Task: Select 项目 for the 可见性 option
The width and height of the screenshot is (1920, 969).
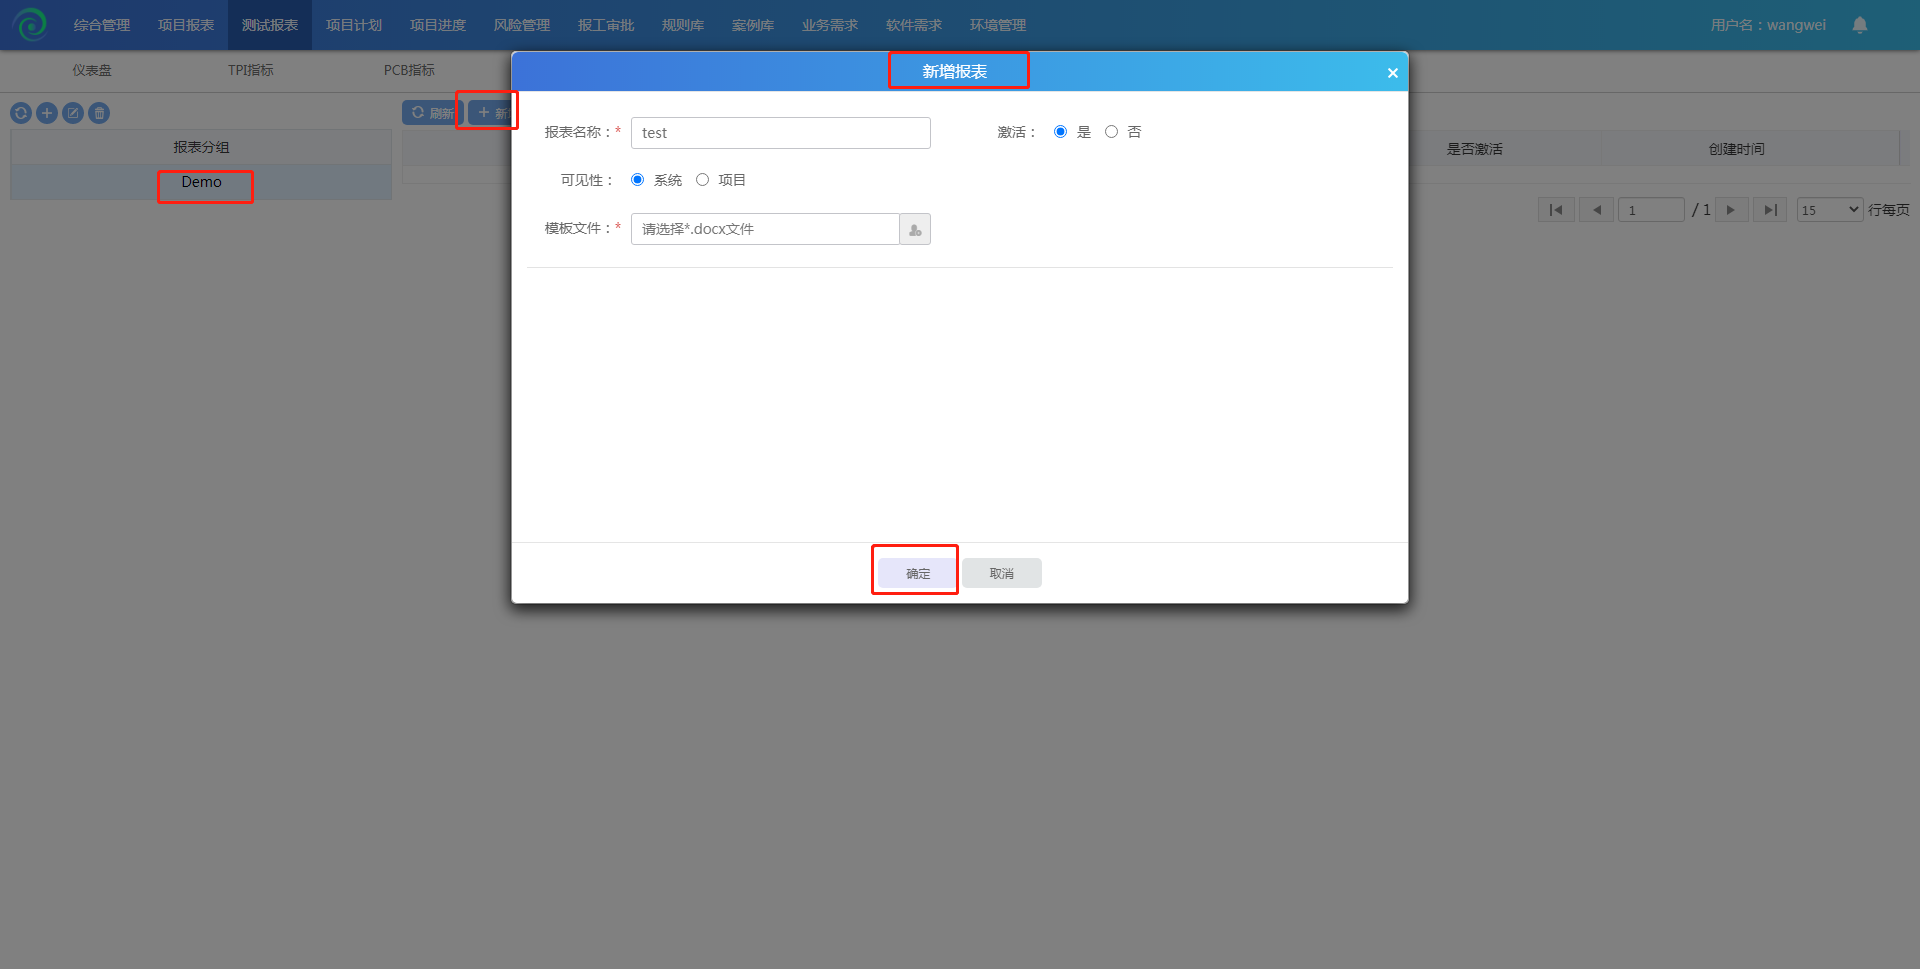Action: point(702,180)
